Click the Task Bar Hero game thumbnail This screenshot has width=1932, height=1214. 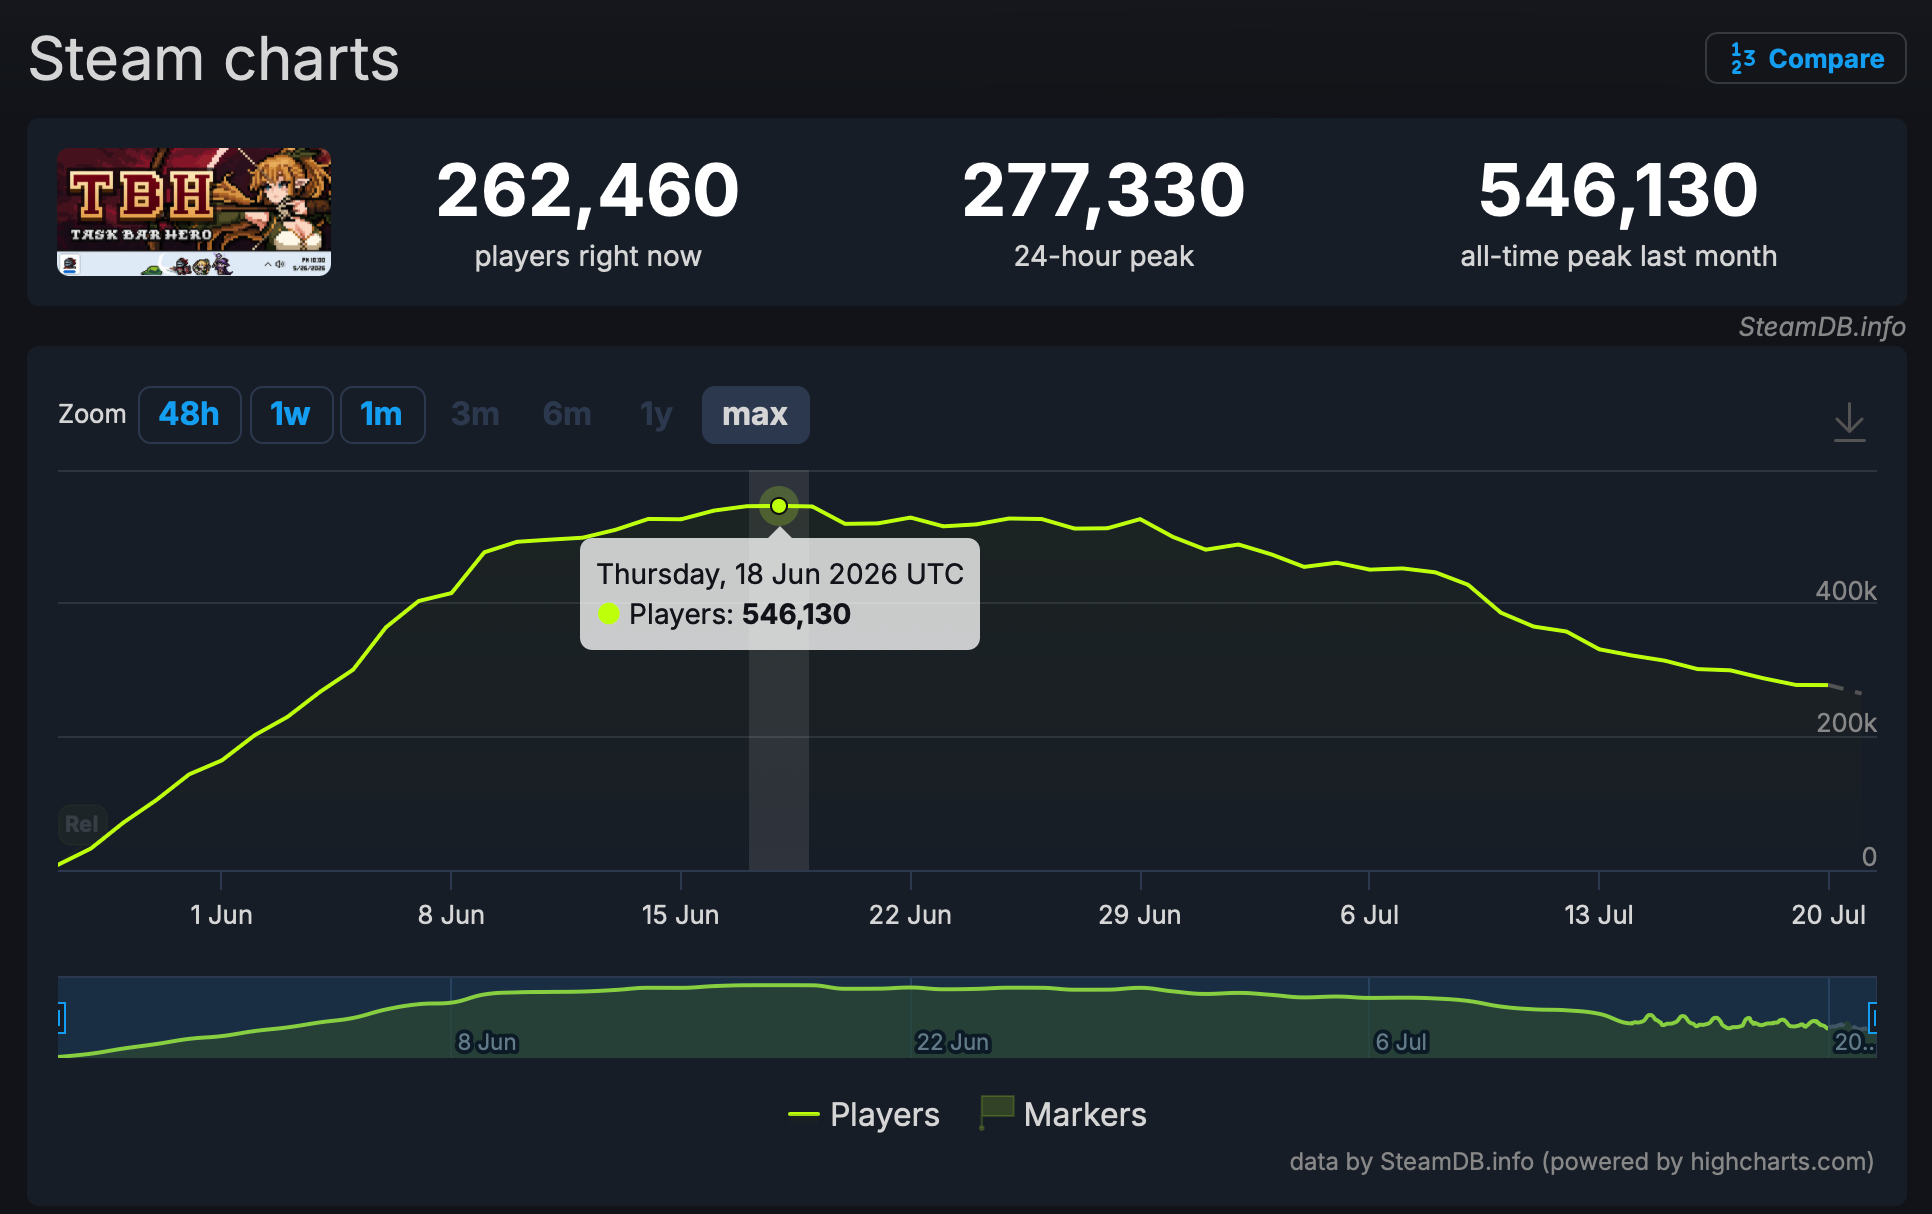[x=194, y=212]
